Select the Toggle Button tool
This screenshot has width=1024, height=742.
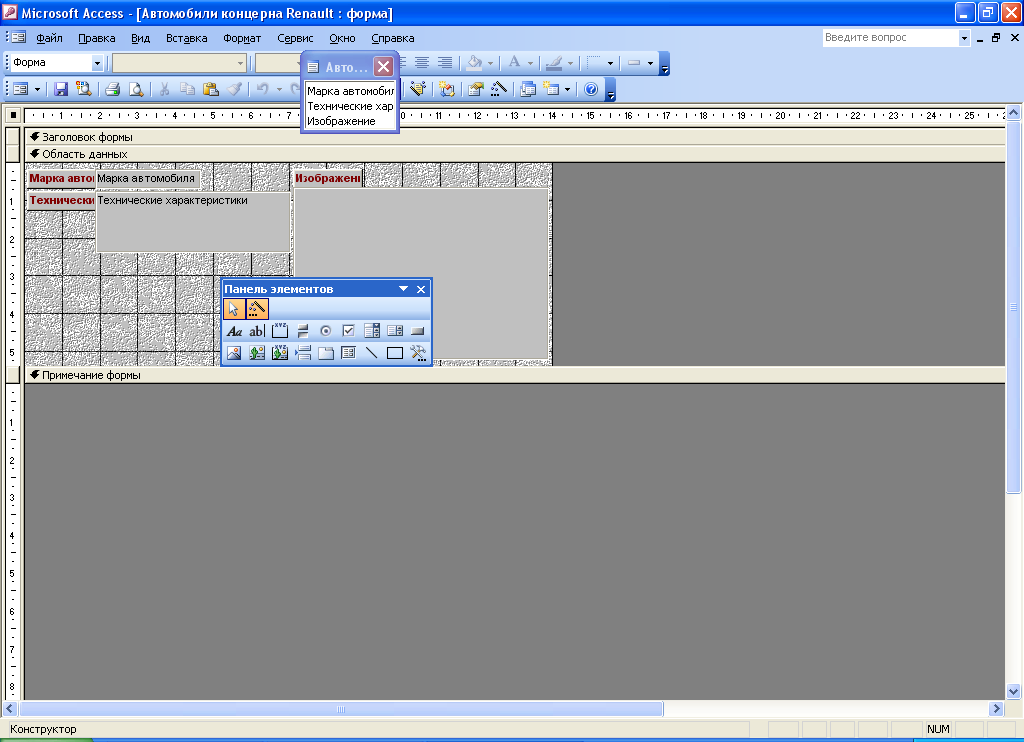(x=302, y=331)
